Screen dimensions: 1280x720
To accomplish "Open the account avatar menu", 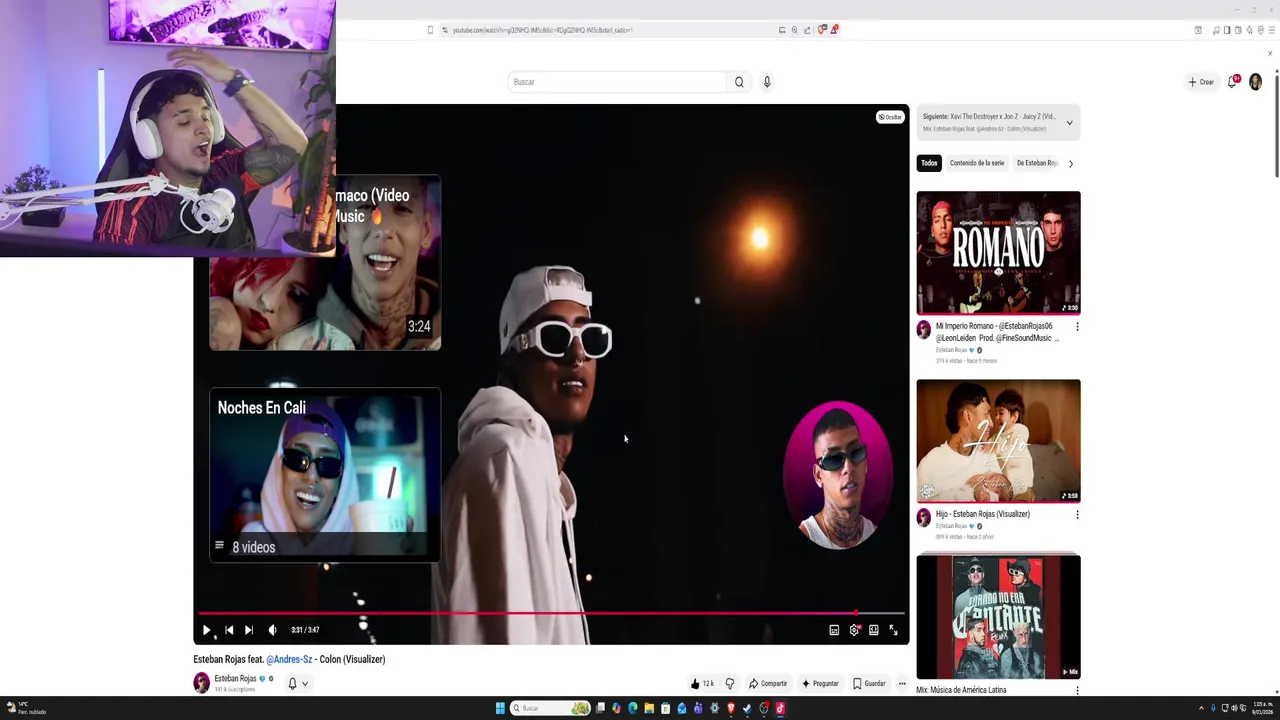I will (1255, 82).
